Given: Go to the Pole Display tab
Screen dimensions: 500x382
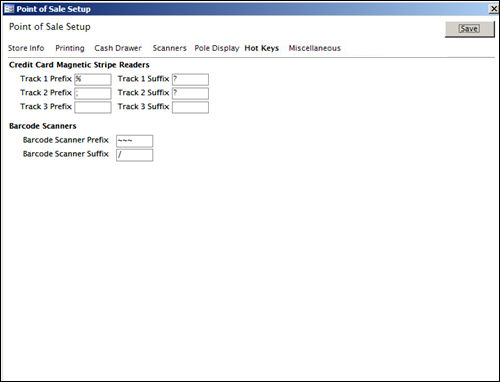Looking at the screenshot, I should click(217, 48).
